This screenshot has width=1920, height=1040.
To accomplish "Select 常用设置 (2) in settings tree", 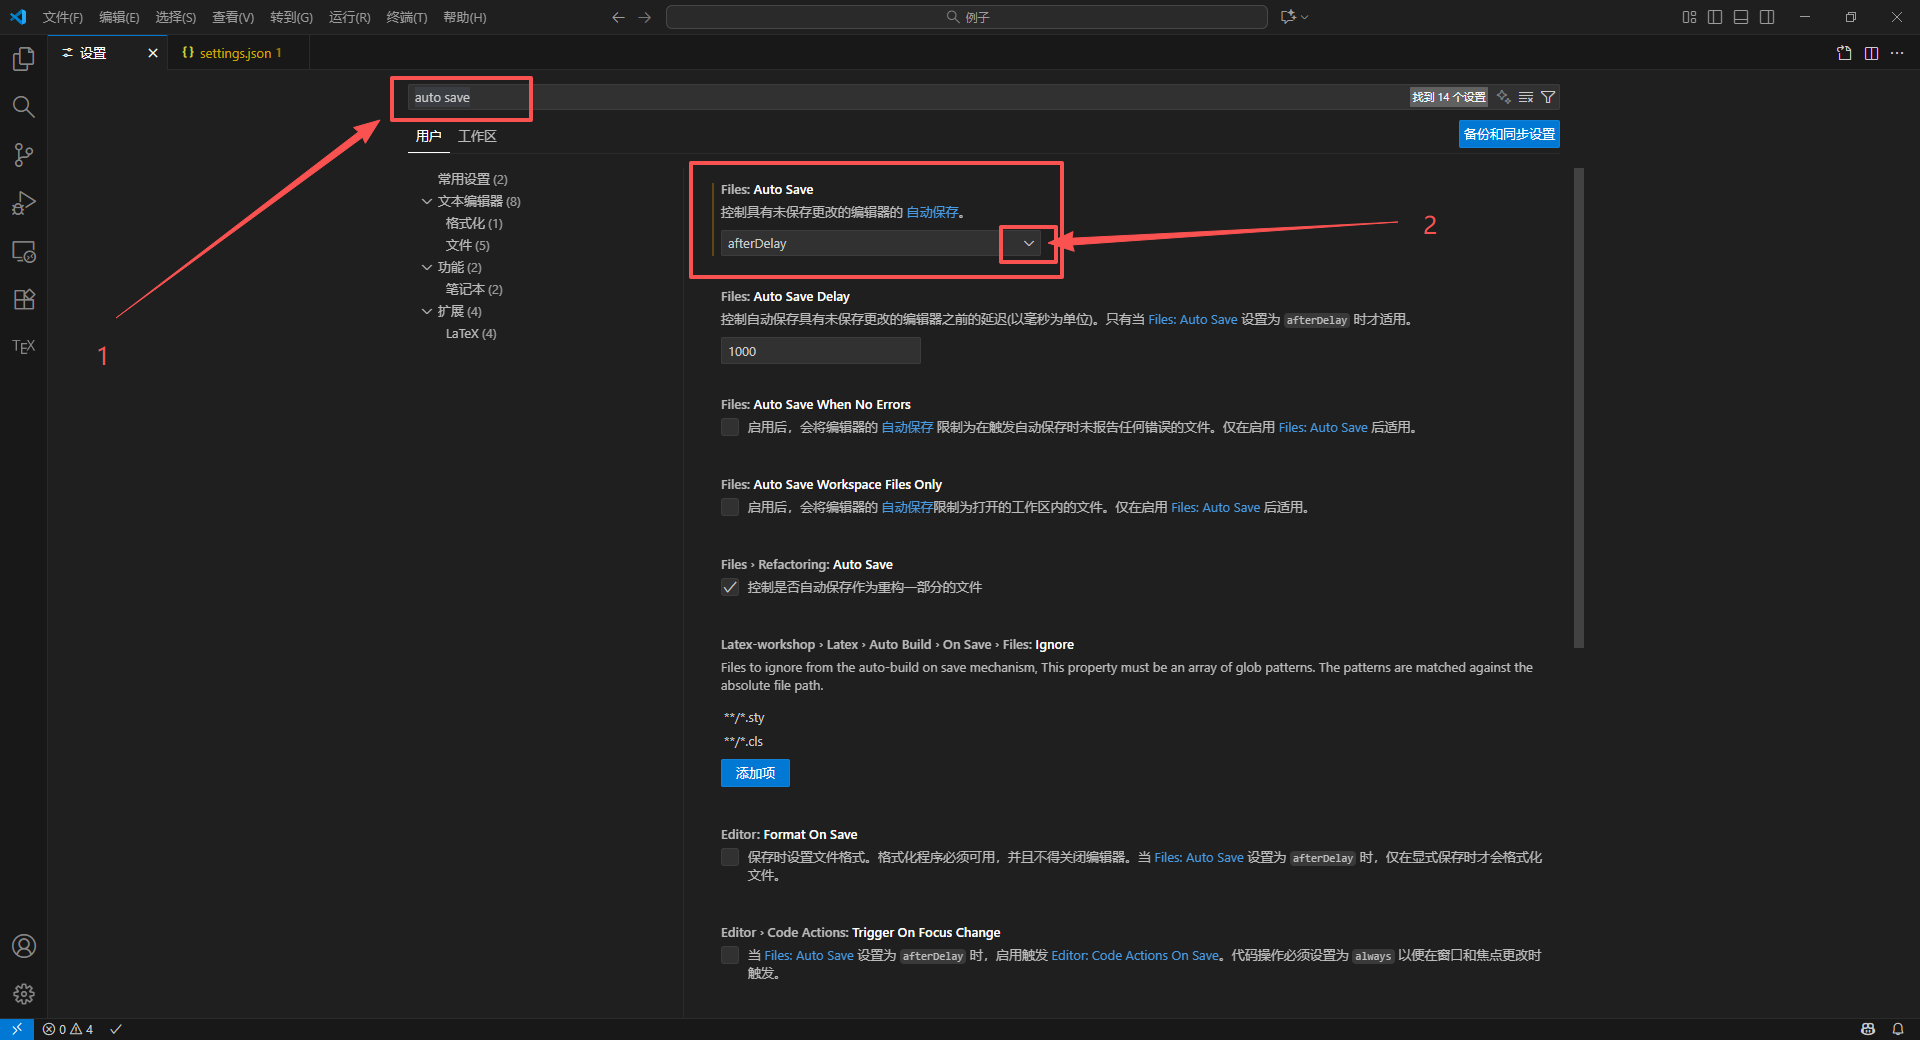I will 472,179.
